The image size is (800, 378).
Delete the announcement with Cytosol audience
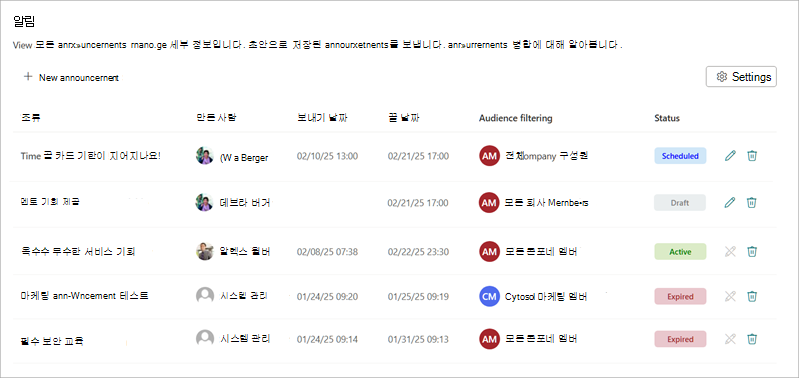click(x=752, y=296)
